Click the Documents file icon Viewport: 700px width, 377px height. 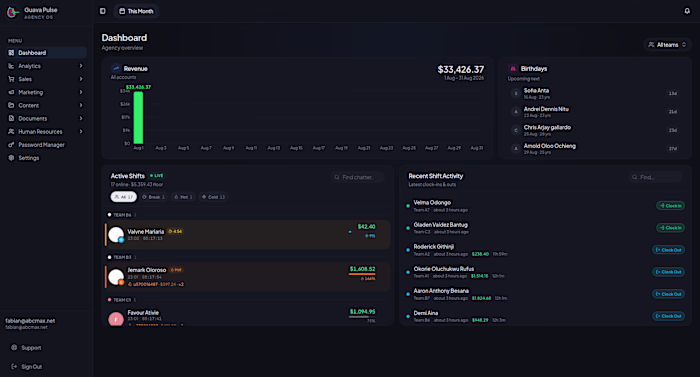point(11,118)
